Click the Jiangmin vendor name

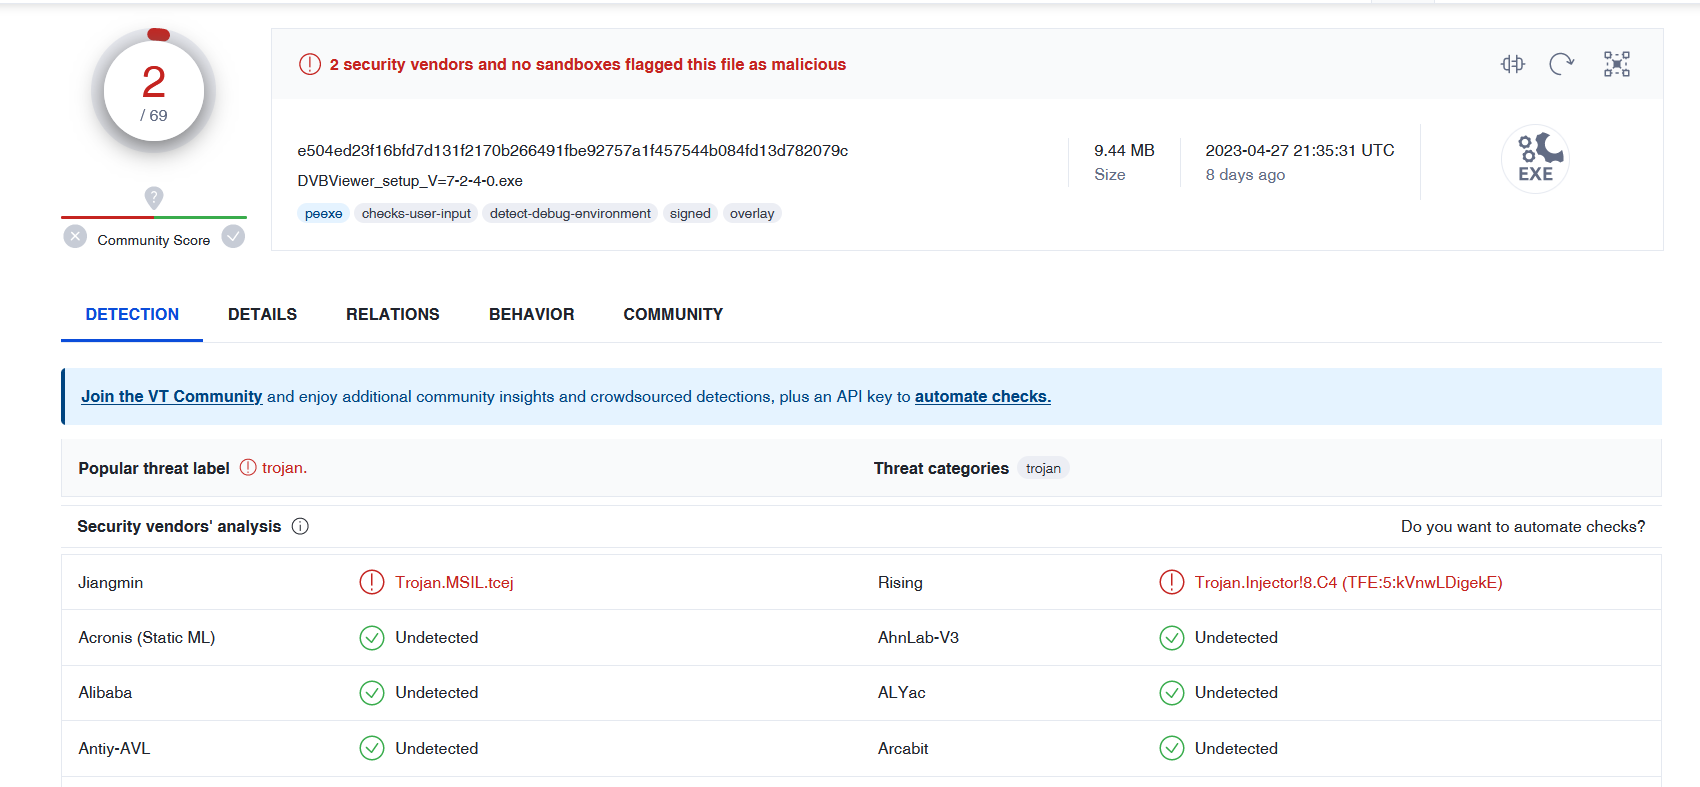pos(111,583)
